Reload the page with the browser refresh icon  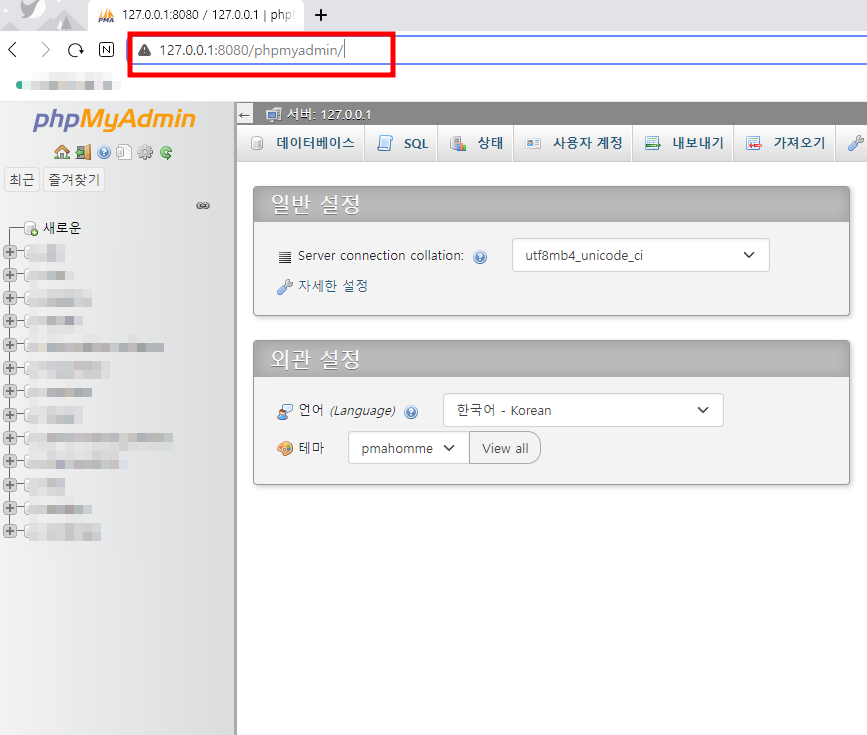pyautogui.click(x=76, y=50)
